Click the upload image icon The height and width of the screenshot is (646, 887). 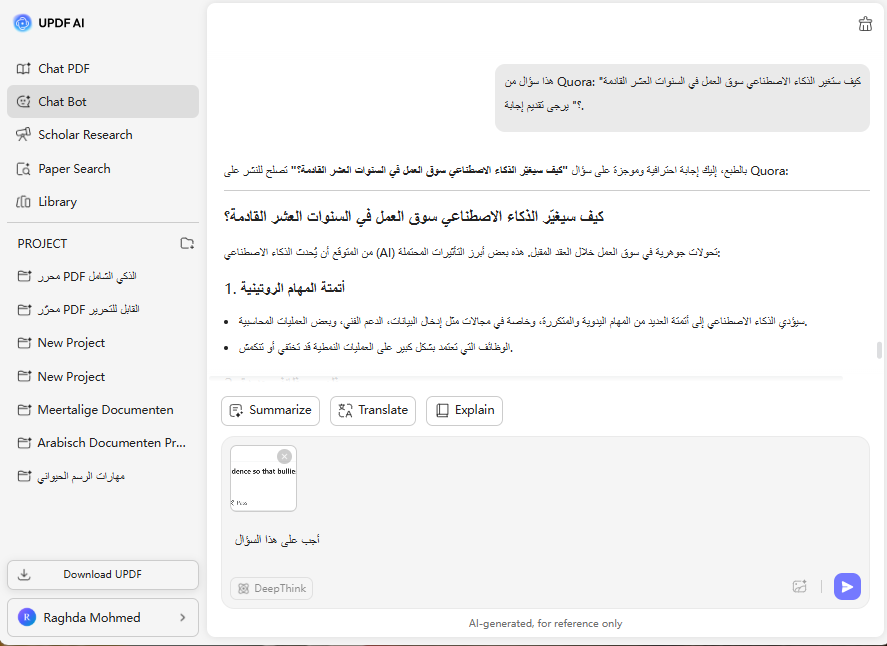[799, 587]
